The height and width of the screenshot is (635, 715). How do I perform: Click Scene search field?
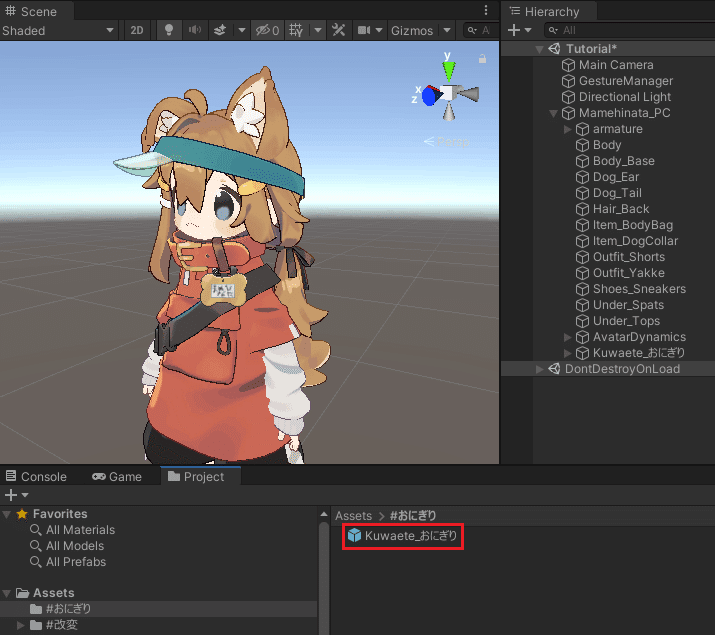coord(480,31)
